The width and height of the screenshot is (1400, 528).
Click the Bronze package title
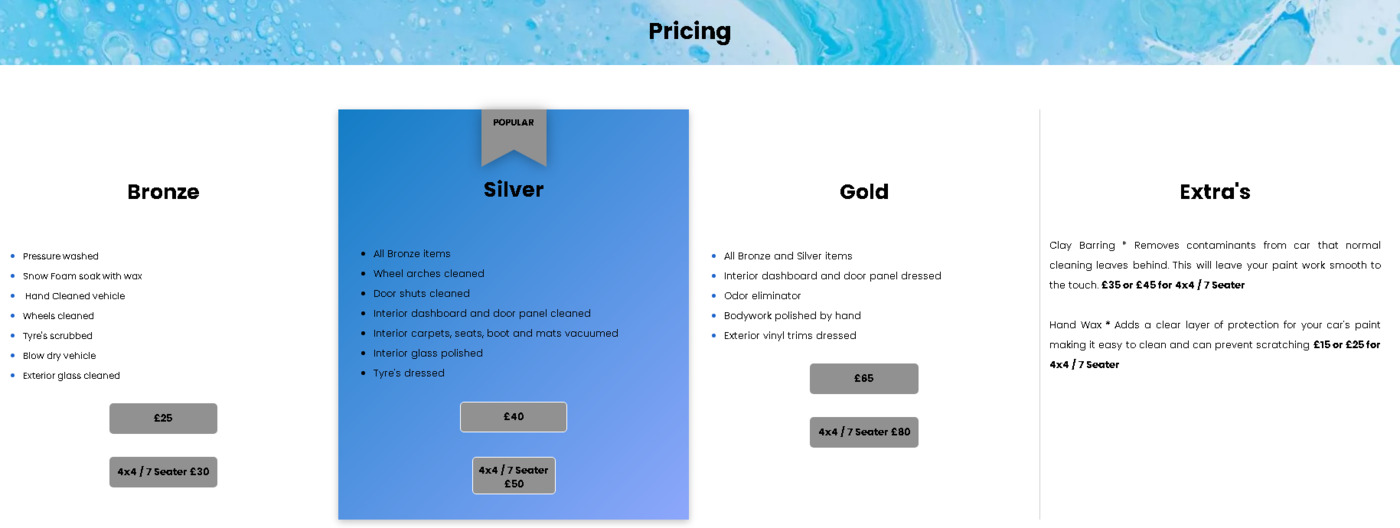point(163,192)
